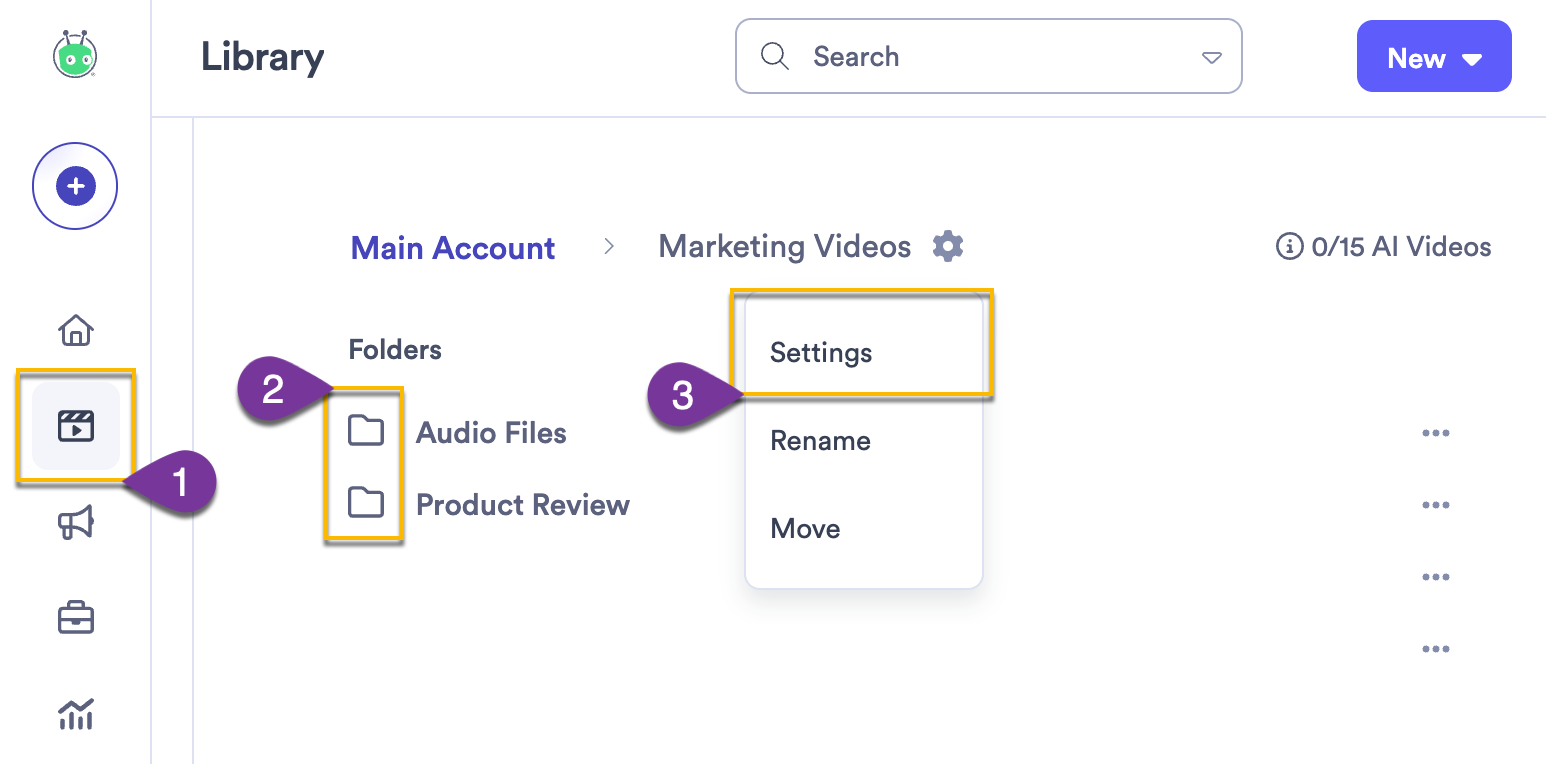Viewport: 1546px width, 764px height.
Task: Click the green robot logo icon
Action: tap(75, 55)
